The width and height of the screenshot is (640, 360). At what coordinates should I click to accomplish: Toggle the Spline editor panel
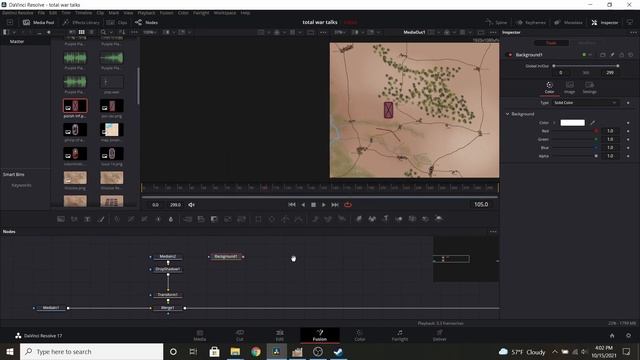(x=496, y=22)
